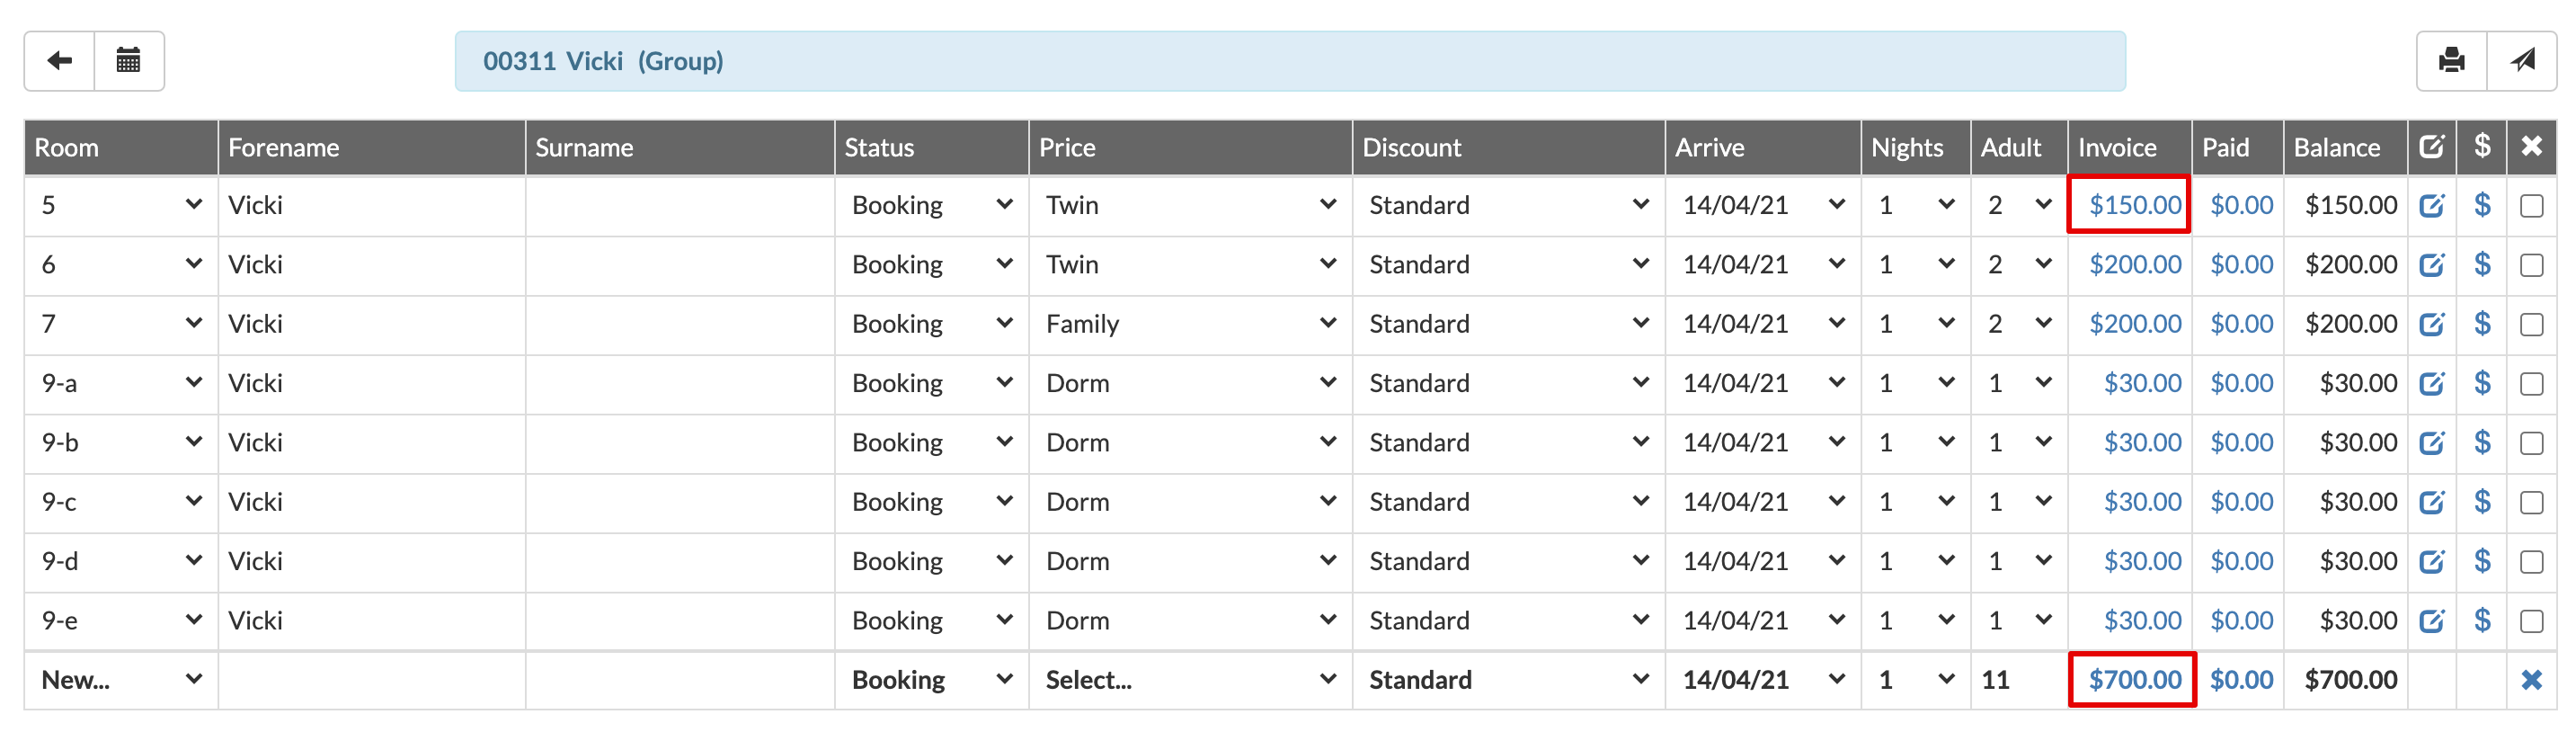Click the print icon
Image resolution: width=2576 pixels, height=732 pixels.
[x=2451, y=61]
